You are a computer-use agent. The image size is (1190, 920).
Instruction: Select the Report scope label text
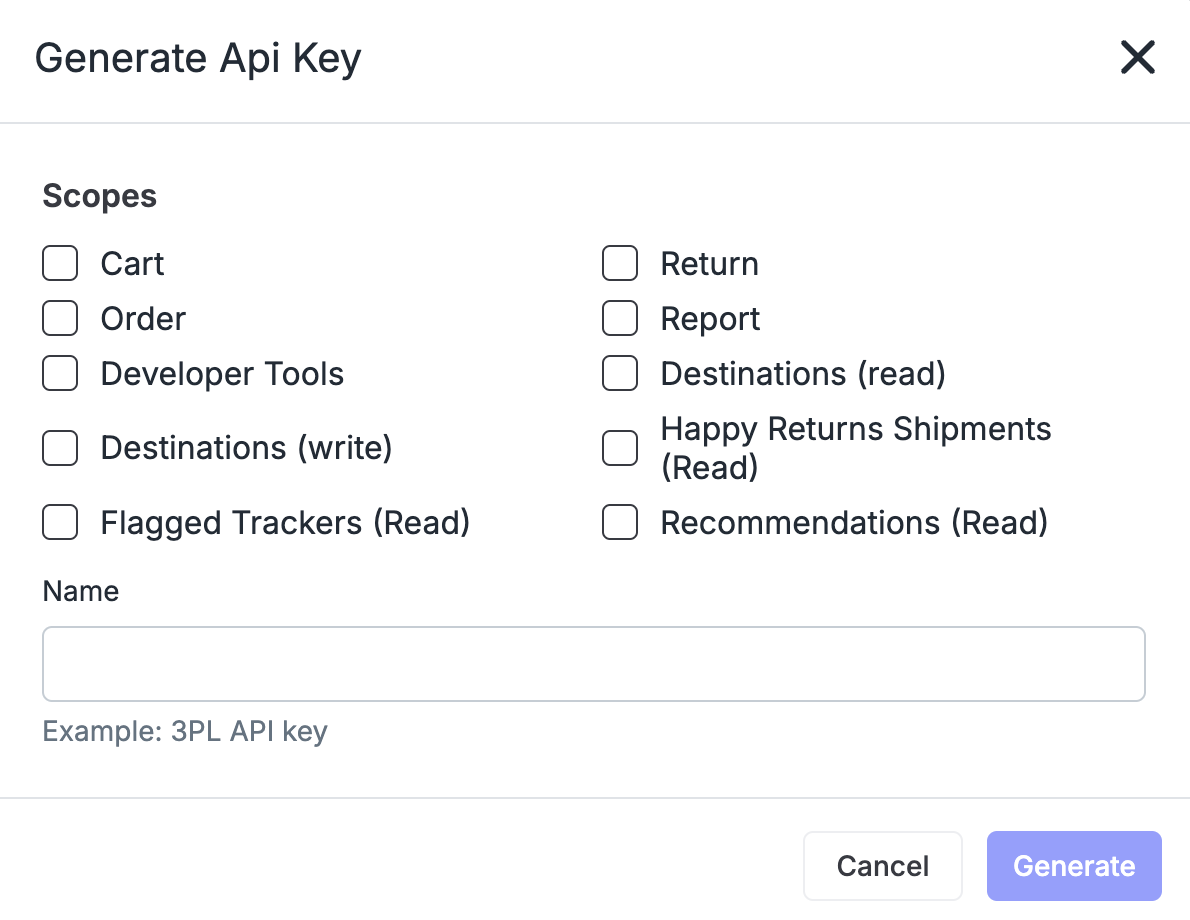click(711, 318)
